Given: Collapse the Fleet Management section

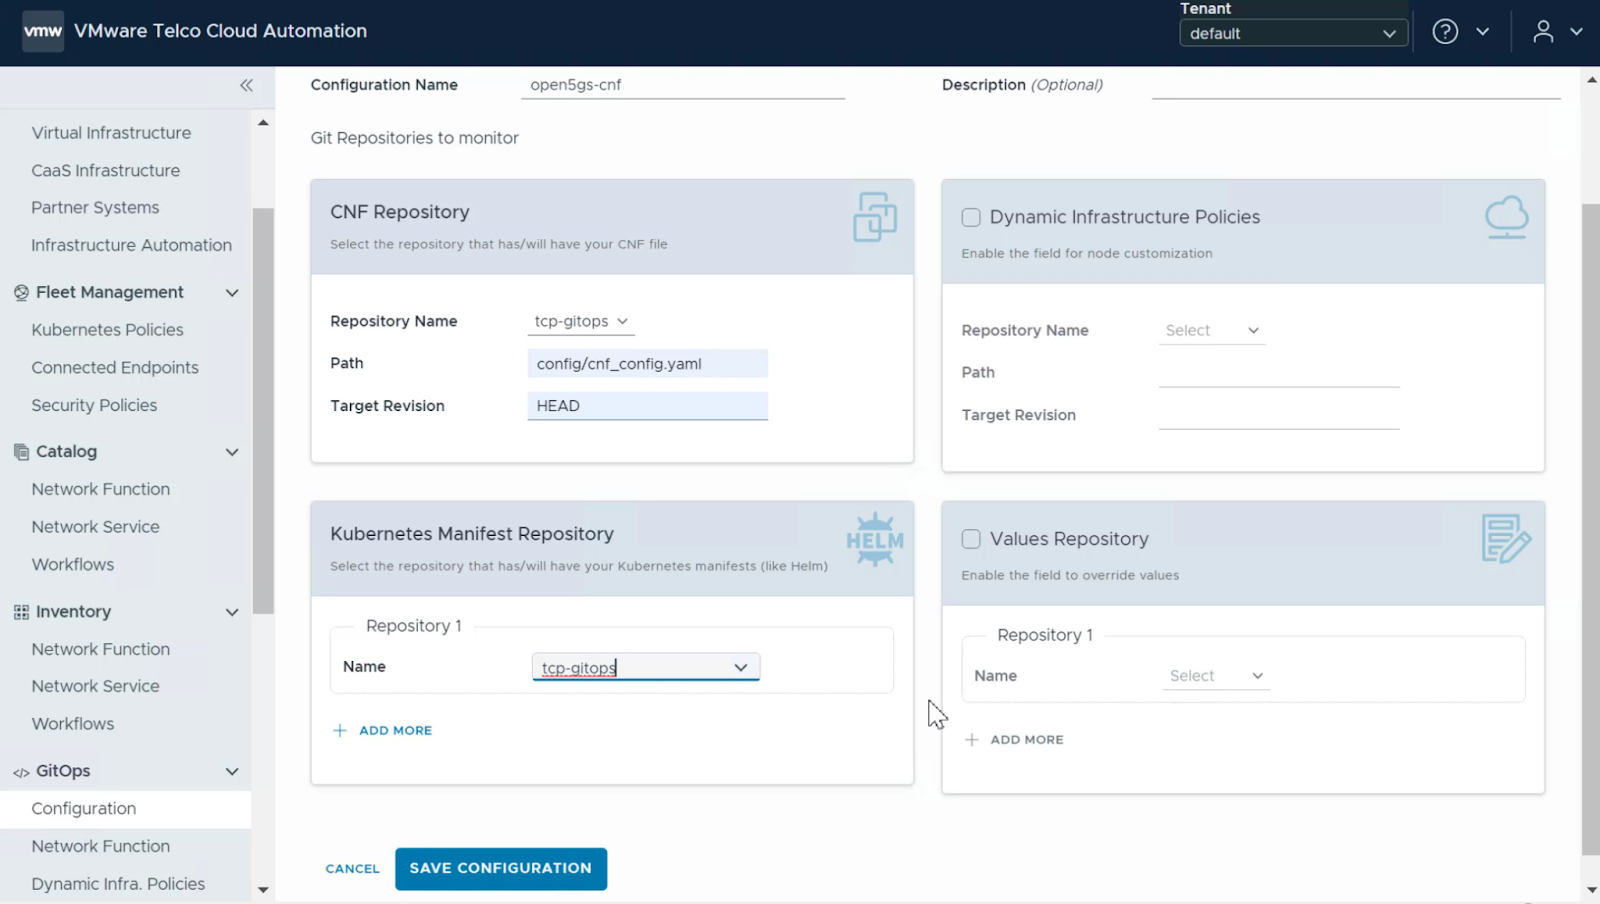Looking at the screenshot, I should click(232, 292).
